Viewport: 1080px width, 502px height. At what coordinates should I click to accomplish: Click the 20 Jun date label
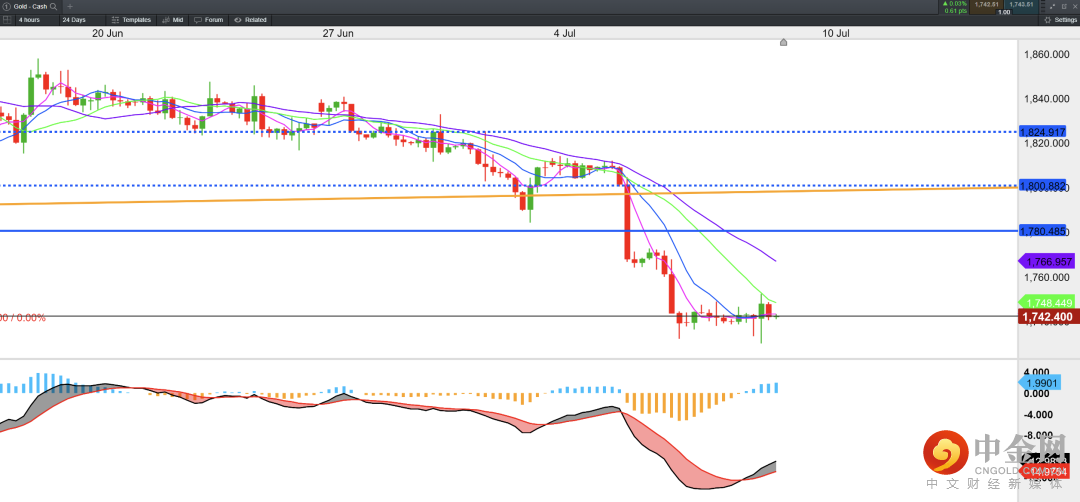click(107, 33)
